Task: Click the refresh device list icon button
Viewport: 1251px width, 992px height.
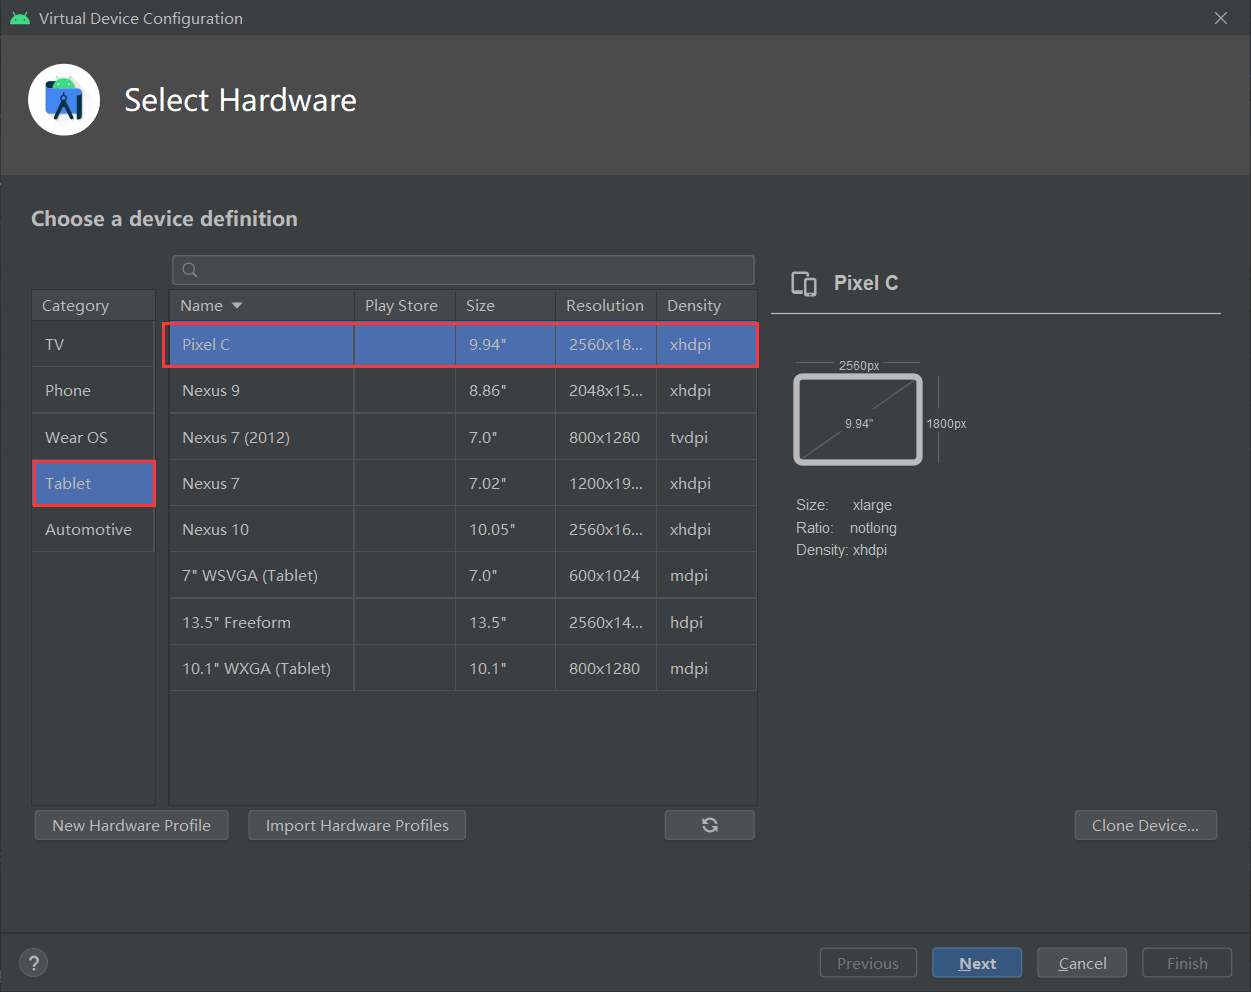Action: 709,825
